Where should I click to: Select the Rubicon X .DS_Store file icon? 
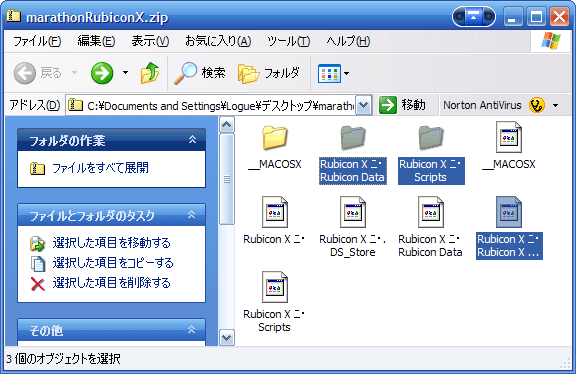(353, 212)
